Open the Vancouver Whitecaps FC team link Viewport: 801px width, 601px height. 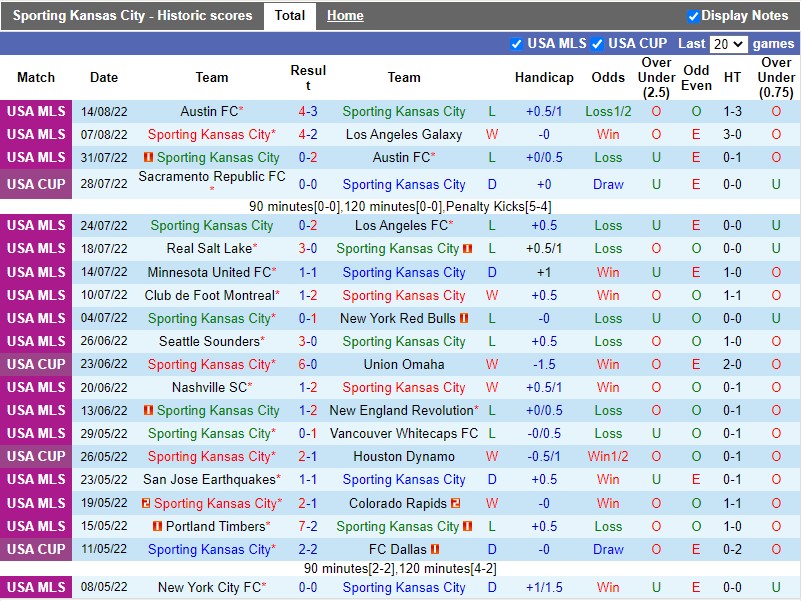404,433
